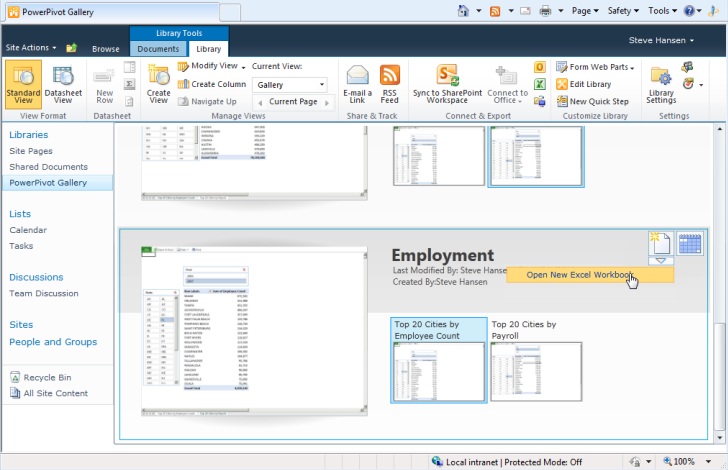Screen dimensions: 728x470
Task: Go to next Current Page arrow
Action: [327, 103]
